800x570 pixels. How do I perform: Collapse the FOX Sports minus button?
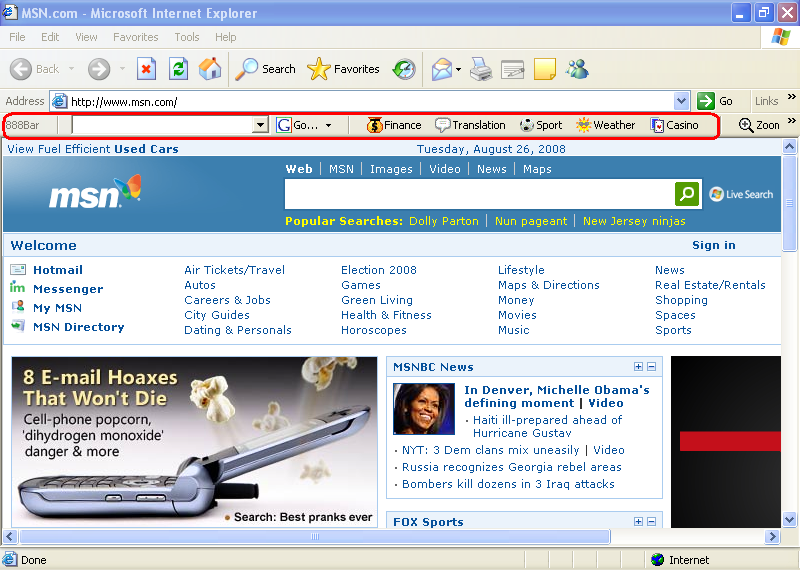click(x=652, y=521)
